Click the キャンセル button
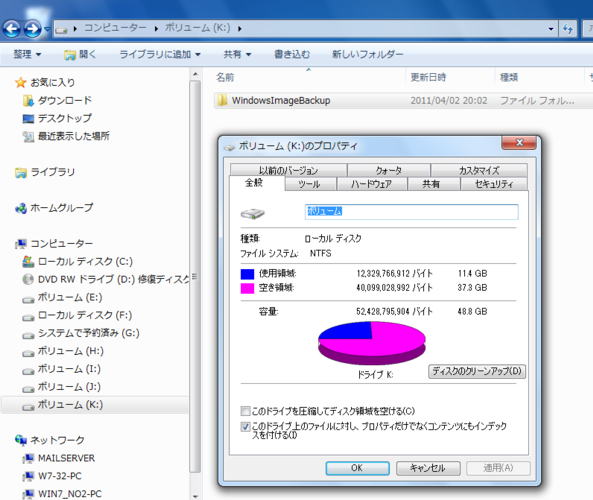The height and width of the screenshot is (500, 593). pos(428,468)
